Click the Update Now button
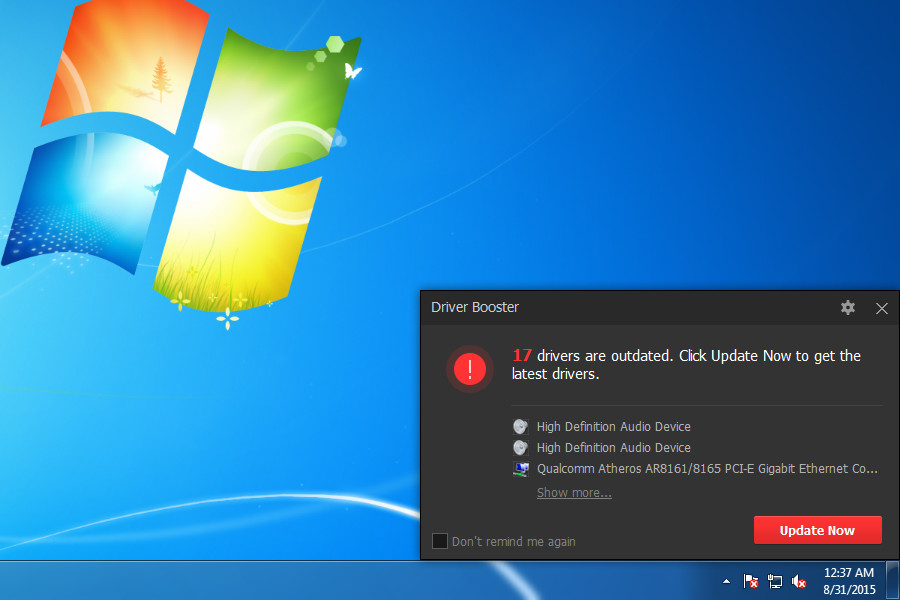This screenshot has width=900, height=600. pos(817,530)
